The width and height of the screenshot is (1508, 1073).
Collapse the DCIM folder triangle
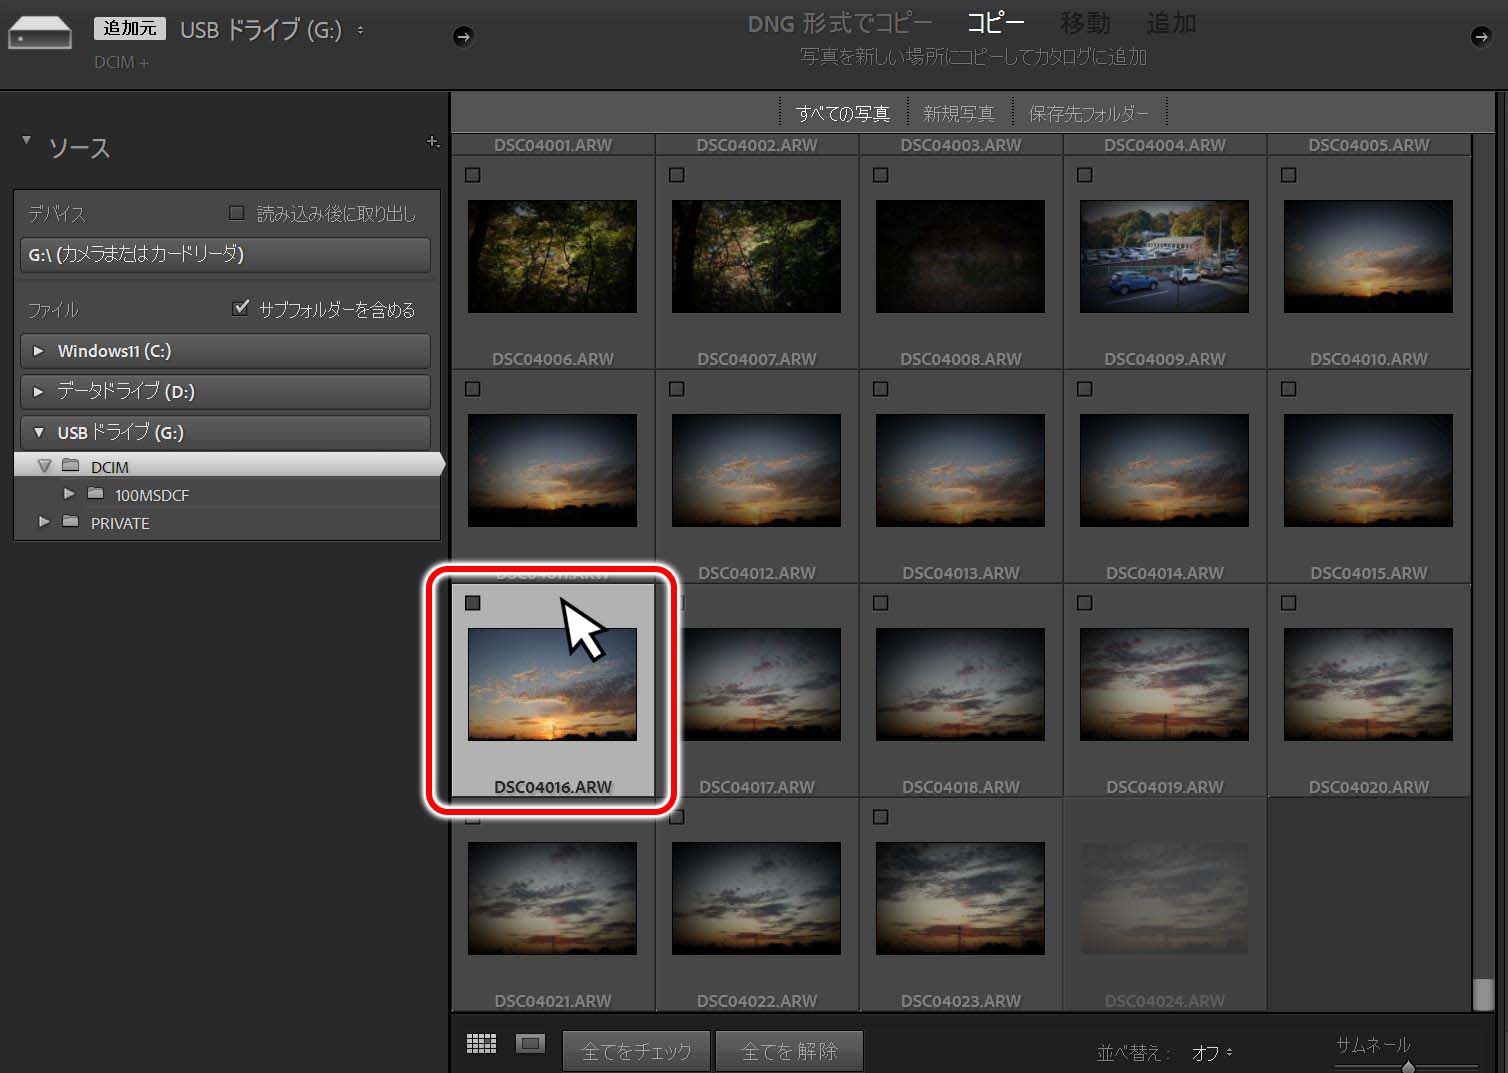pyautogui.click(x=44, y=466)
